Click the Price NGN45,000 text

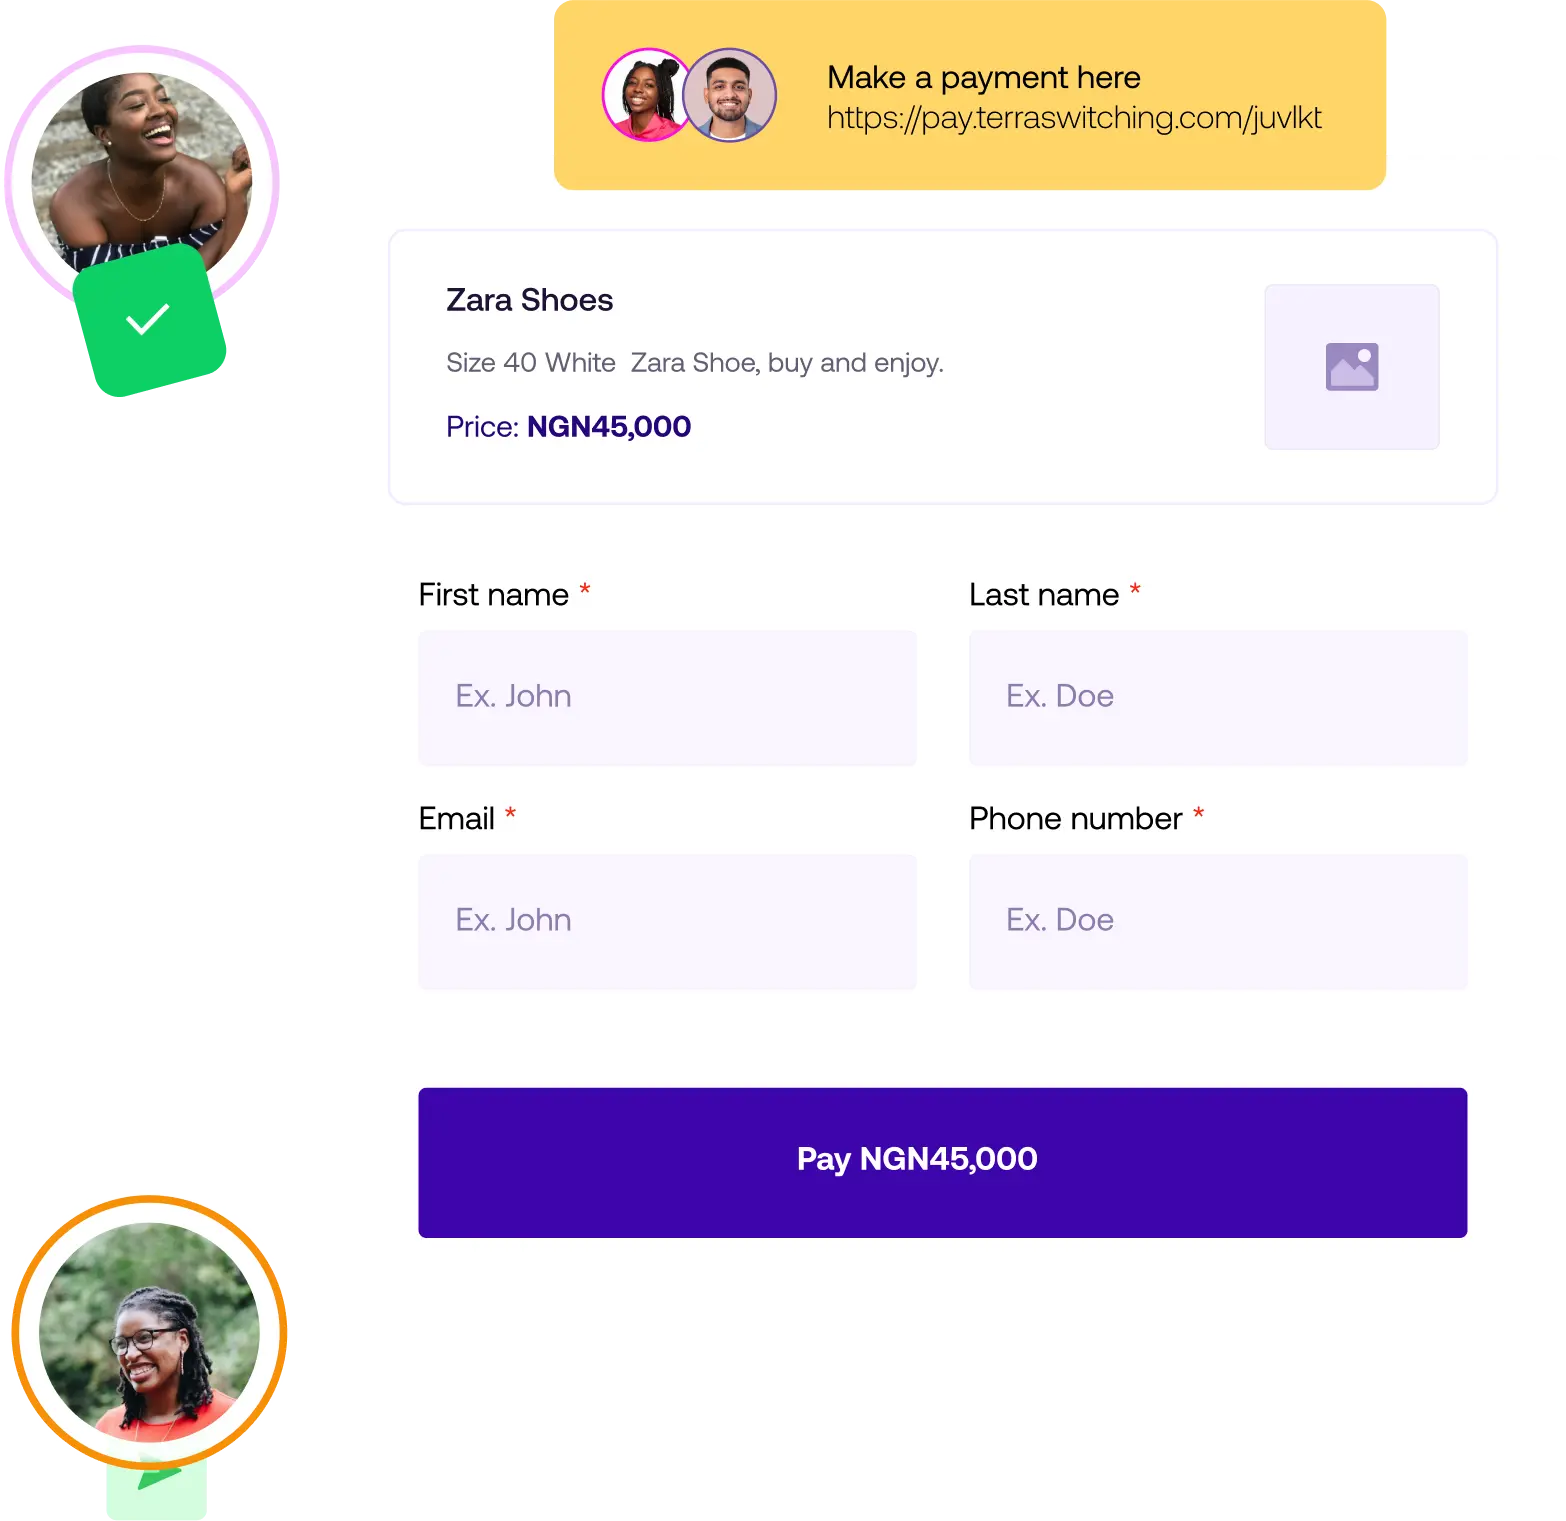click(x=568, y=427)
